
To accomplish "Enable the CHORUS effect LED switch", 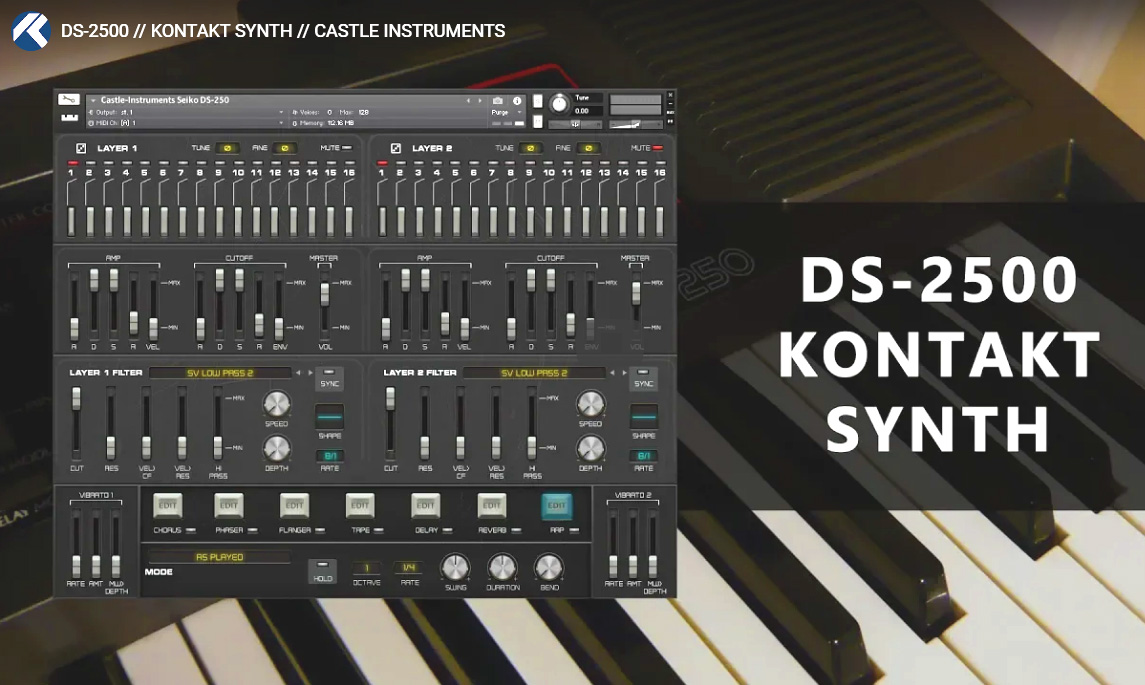I will (x=191, y=530).
